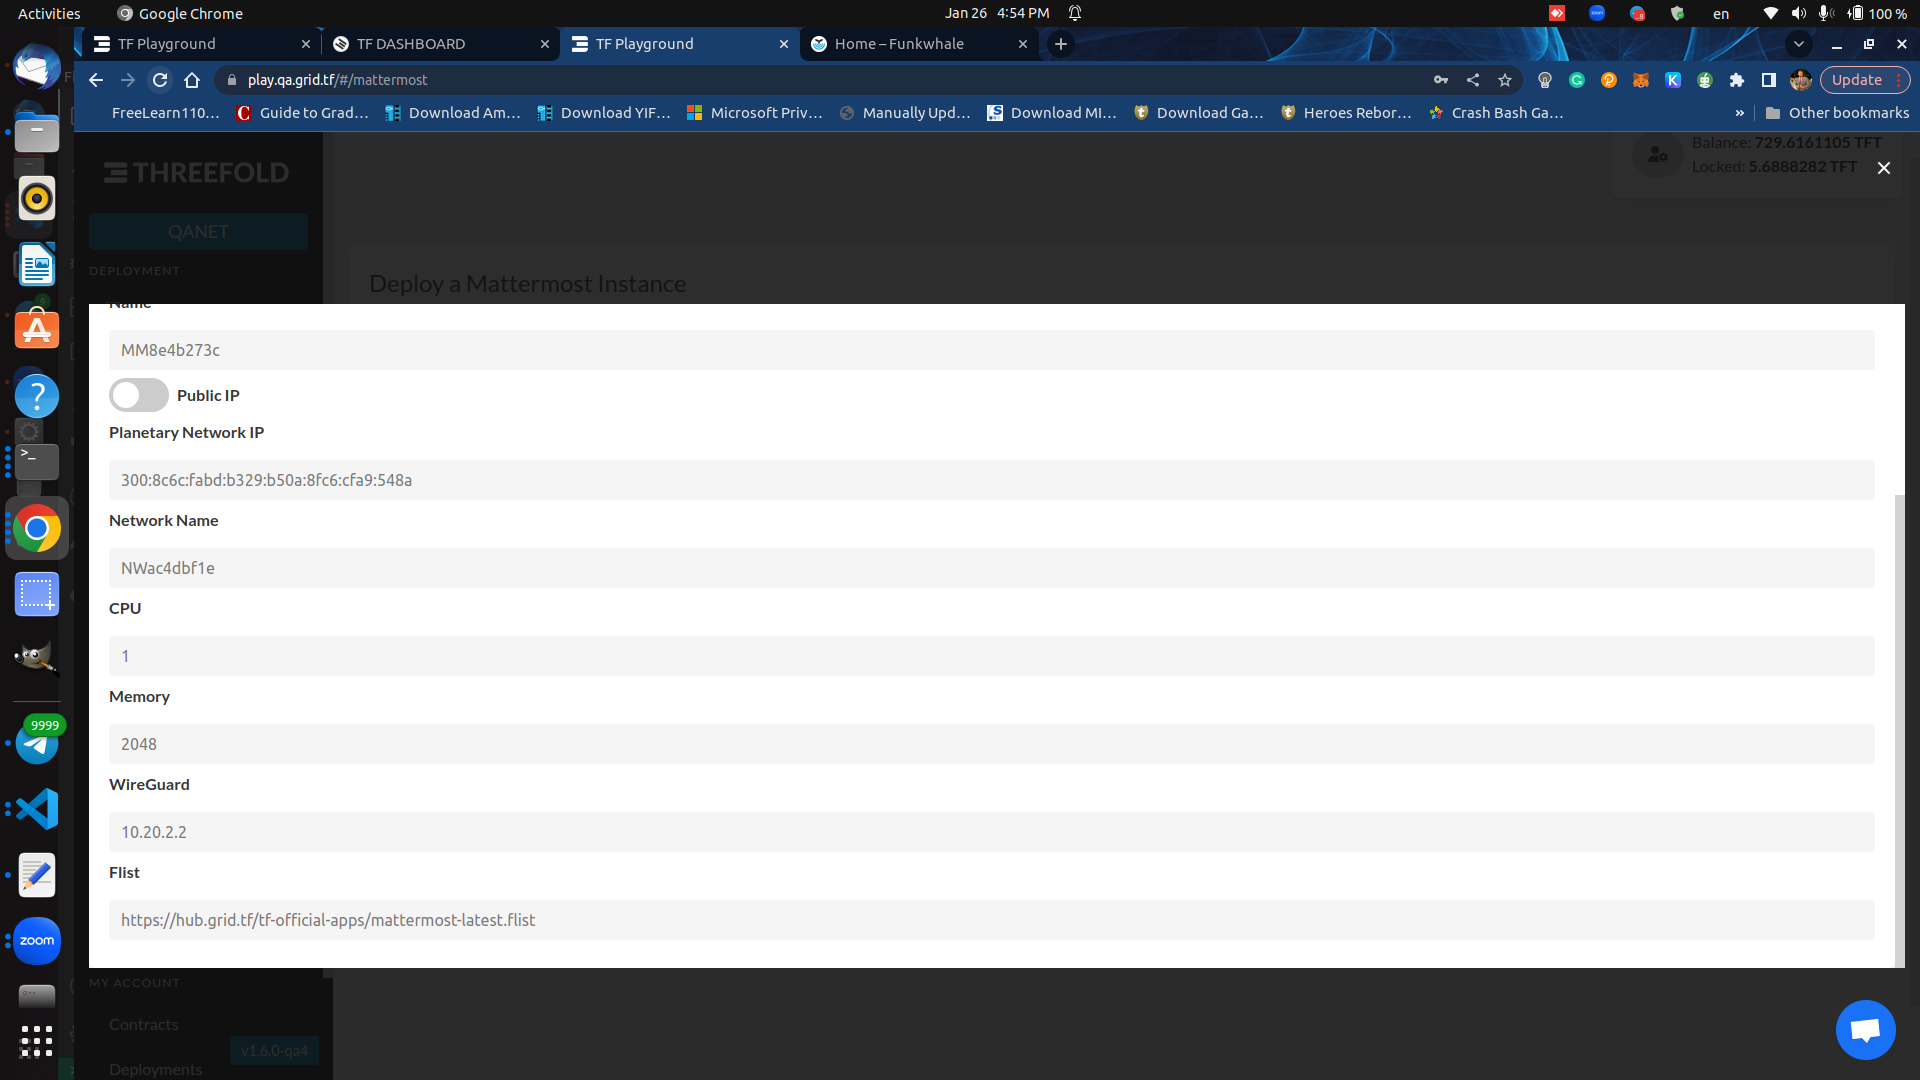Expand the bookmarks overflow chevron
Image resolution: width=1920 pixels, height=1080 pixels.
tap(1741, 112)
